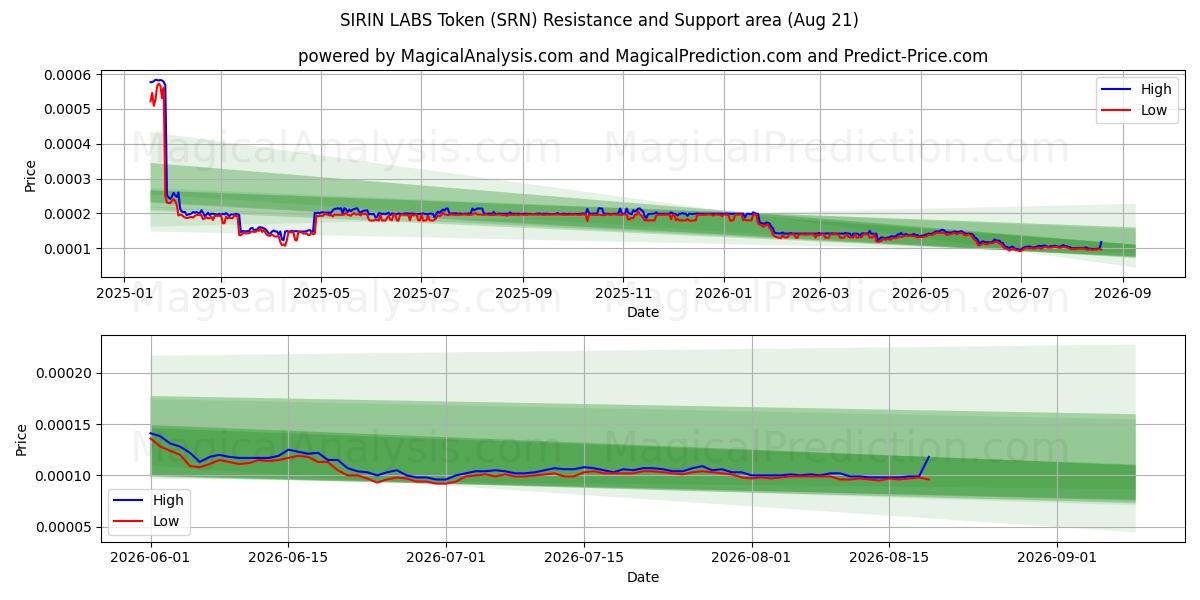Screen dimensions: 1200x600
Task: Click the top chart x-axis label '2025-01'
Action: (x=124, y=294)
